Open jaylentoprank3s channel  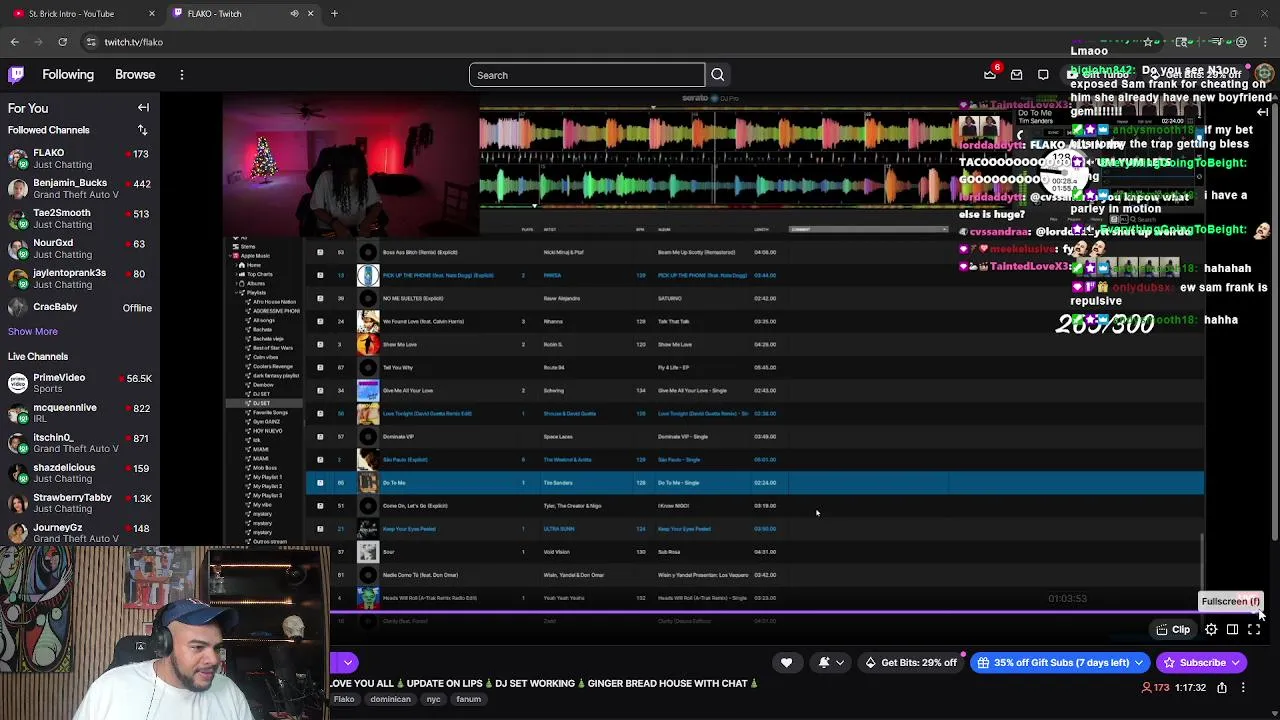coord(80,278)
